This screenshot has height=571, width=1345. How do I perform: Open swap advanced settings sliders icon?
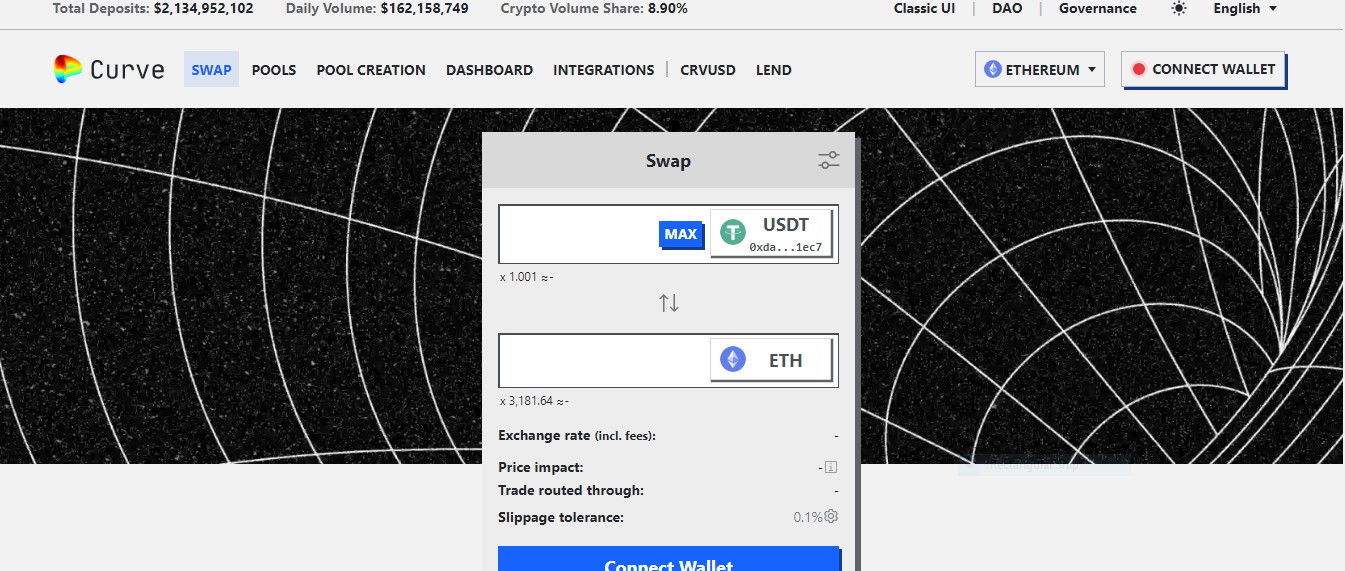[829, 160]
